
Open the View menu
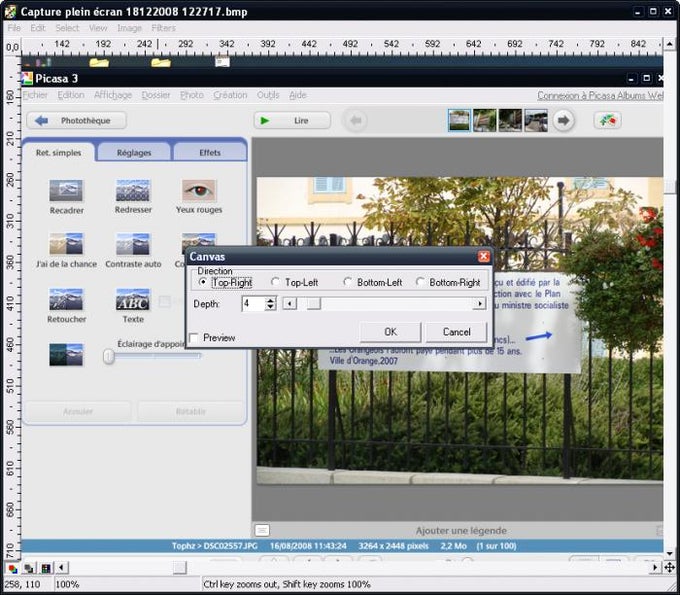click(98, 28)
